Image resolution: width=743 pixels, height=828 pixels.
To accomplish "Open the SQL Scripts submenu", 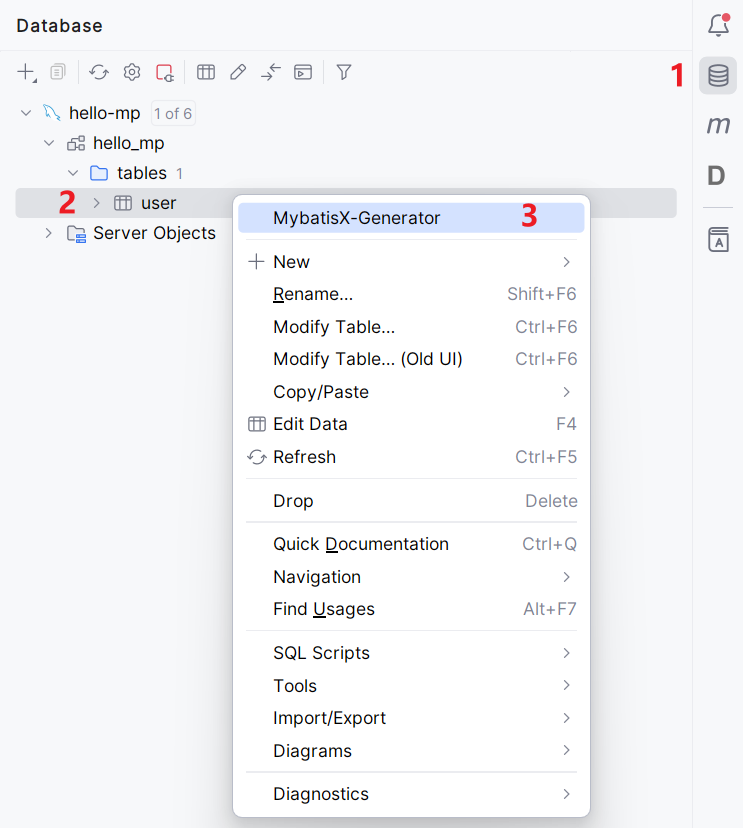I will [x=321, y=653].
